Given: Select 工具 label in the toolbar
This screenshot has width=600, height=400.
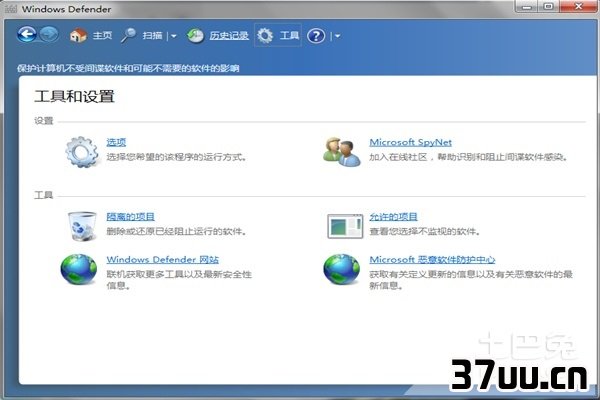Looking at the screenshot, I should (x=289, y=36).
